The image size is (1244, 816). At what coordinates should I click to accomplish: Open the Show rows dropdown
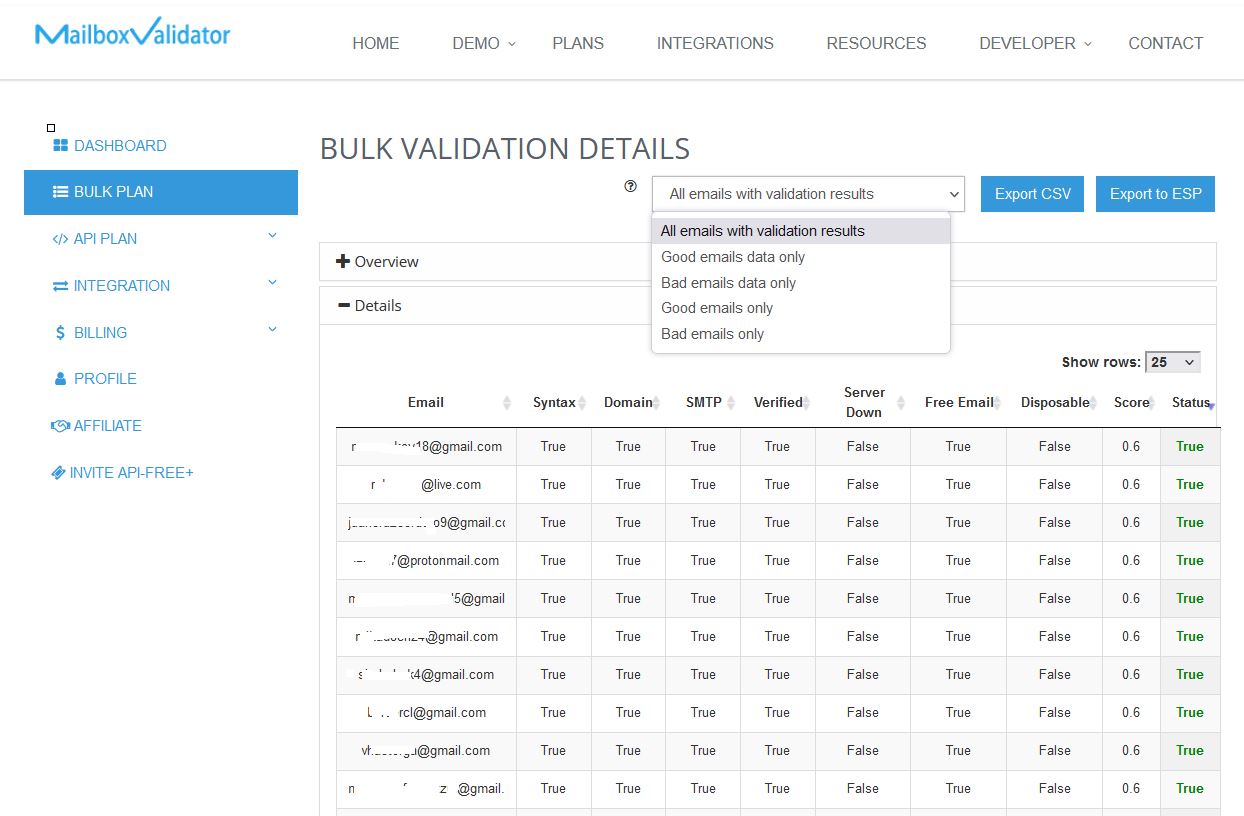[x=1172, y=362]
